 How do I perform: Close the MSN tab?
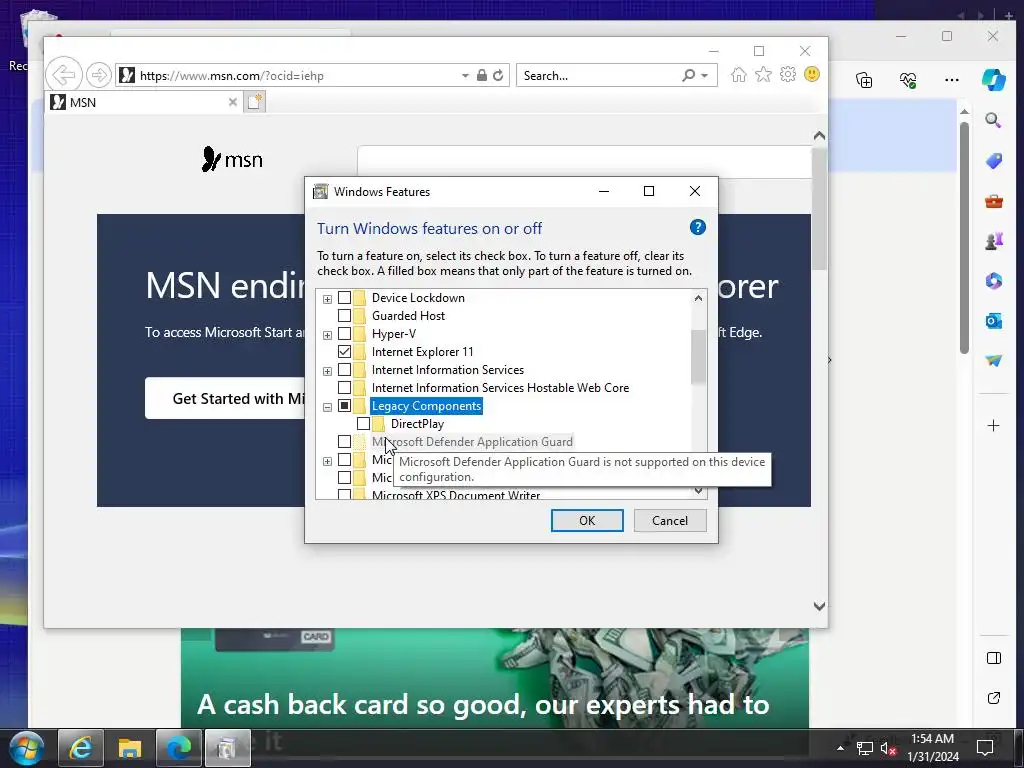coord(232,102)
